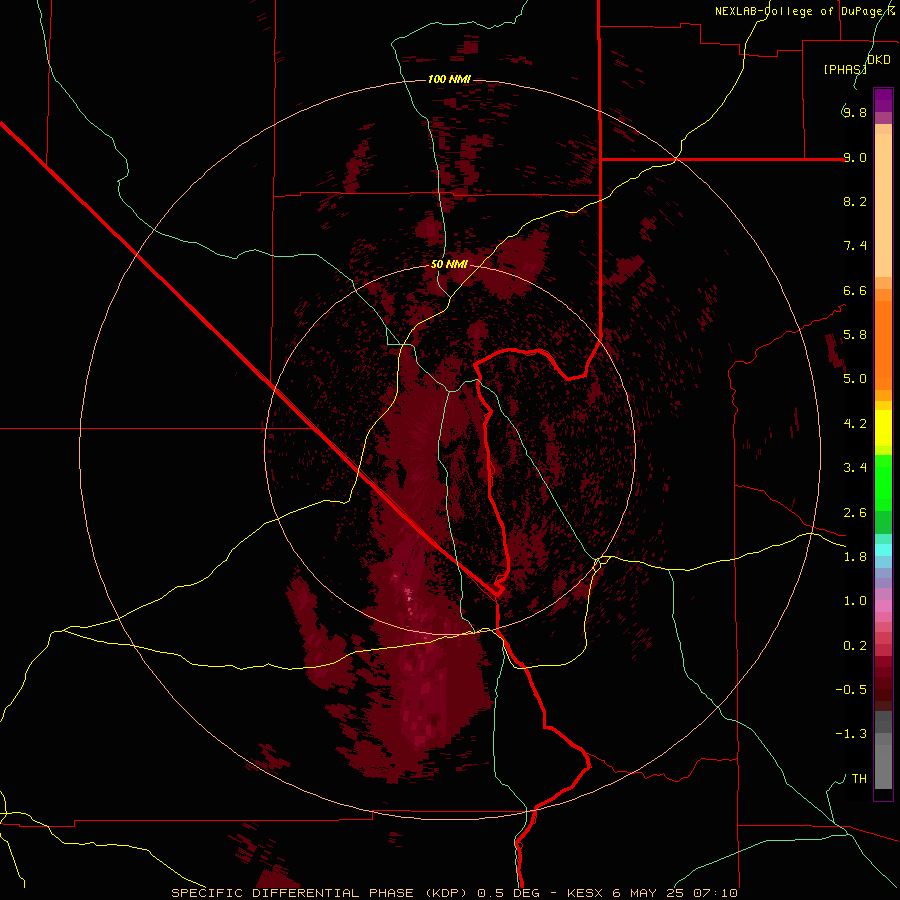Image resolution: width=900 pixels, height=900 pixels.
Task: Click the [PHAS] legend heading
Action: [x=845, y=69]
